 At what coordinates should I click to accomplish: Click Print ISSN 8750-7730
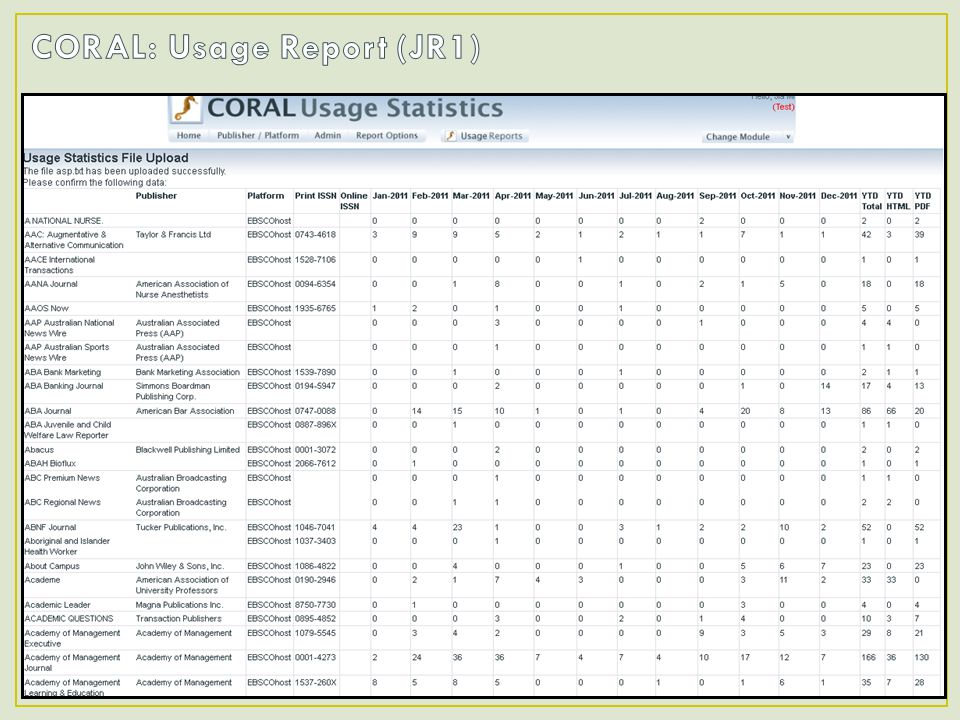315,605
